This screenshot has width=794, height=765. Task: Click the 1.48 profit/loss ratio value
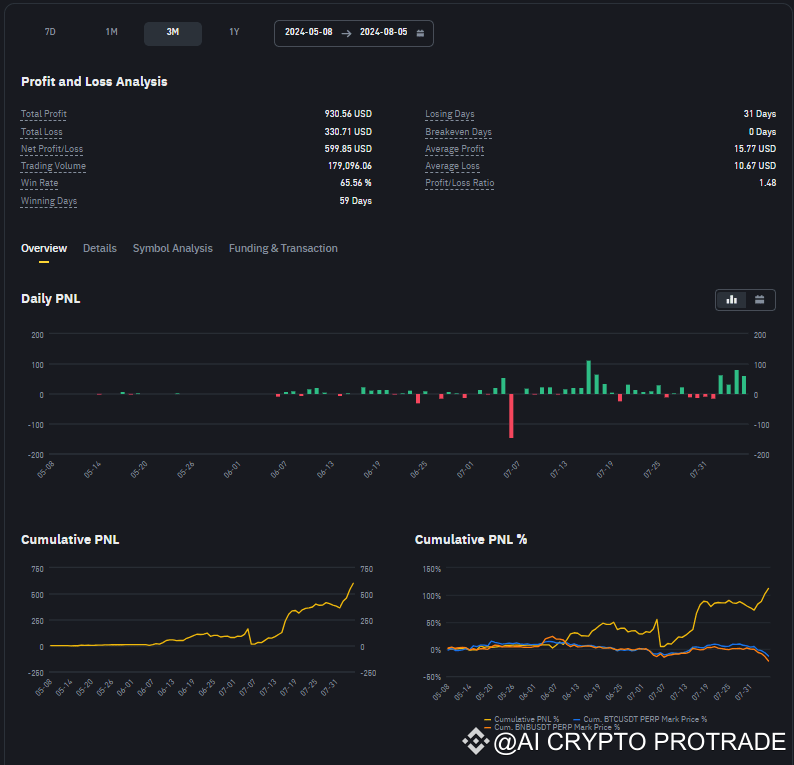pyautogui.click(x=767, y=183)
